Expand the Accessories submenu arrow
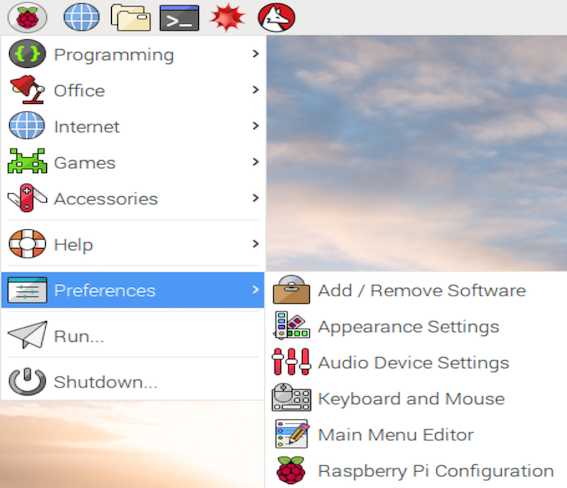The height and width of the screenshot is (488, 567). tap(256, 198)
